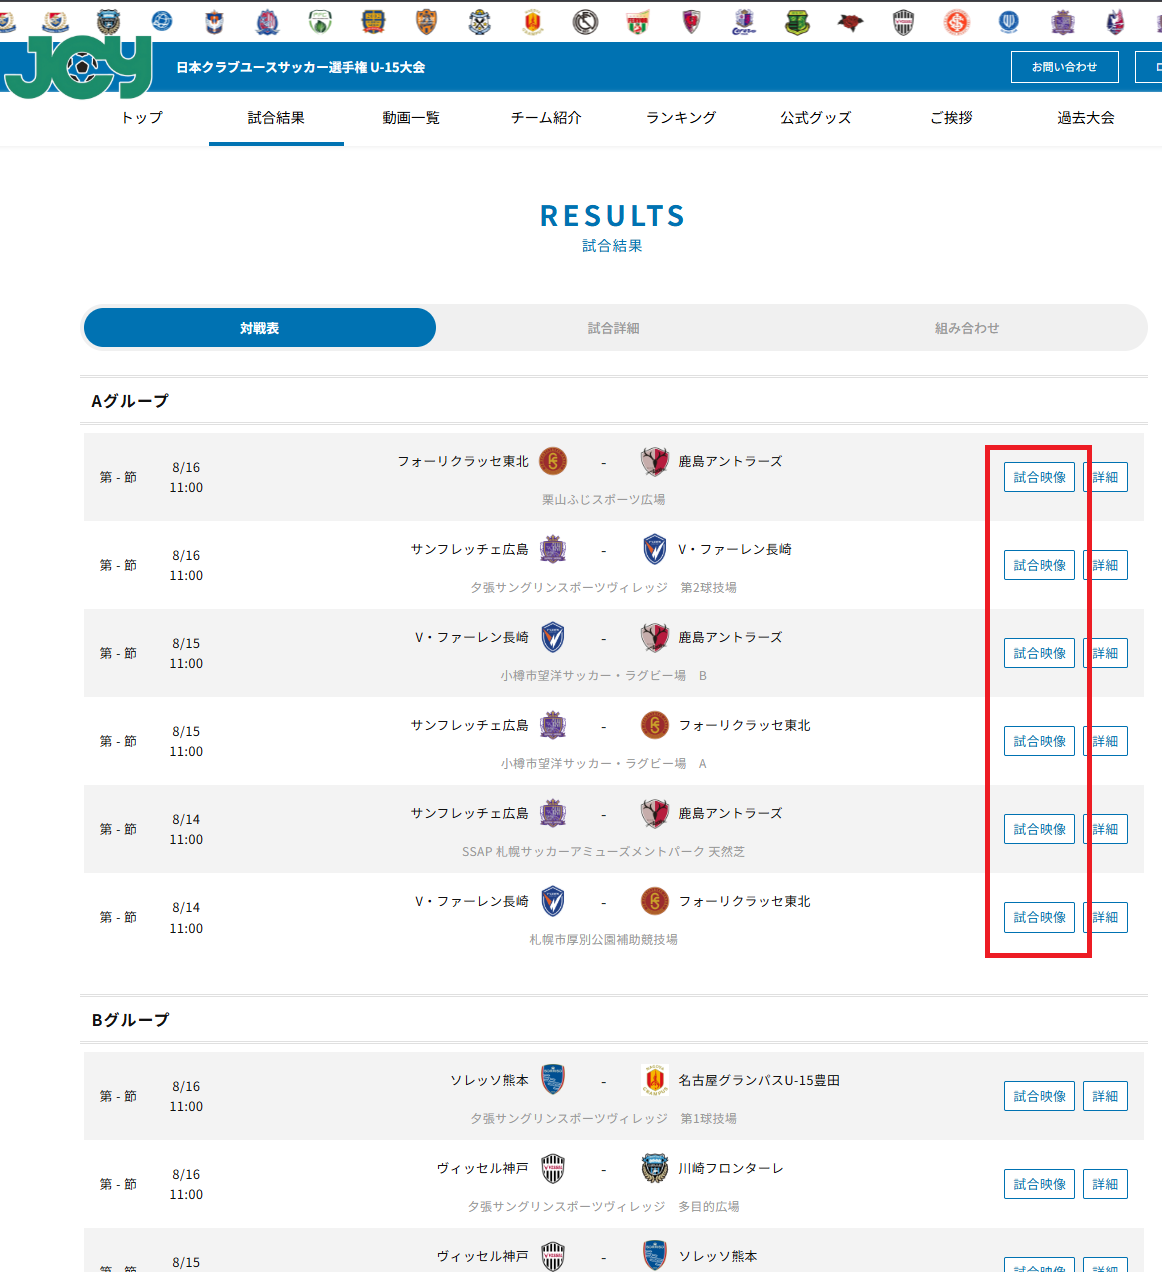Click the V・ファーレン長崎 emblem in the 8/16 match

click(655, 549)
